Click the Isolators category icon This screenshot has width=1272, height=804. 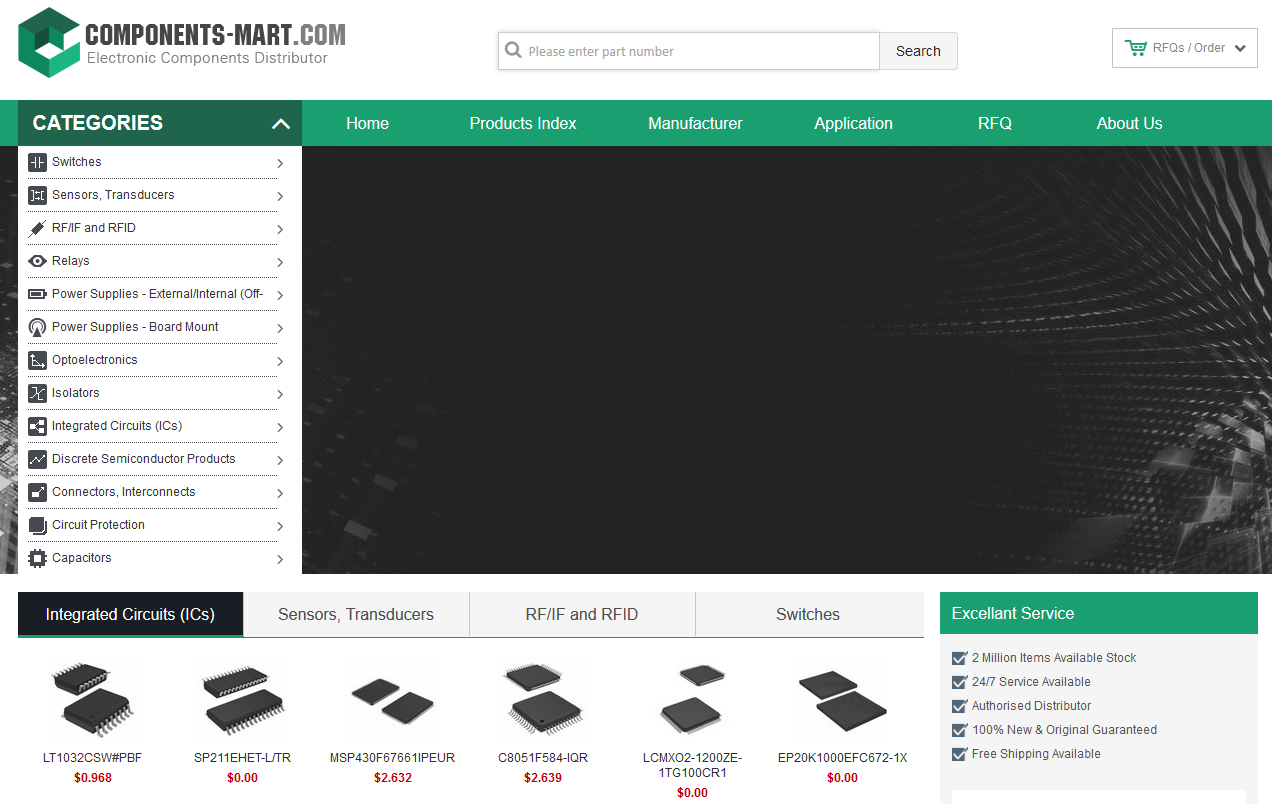tap(37, 393)
